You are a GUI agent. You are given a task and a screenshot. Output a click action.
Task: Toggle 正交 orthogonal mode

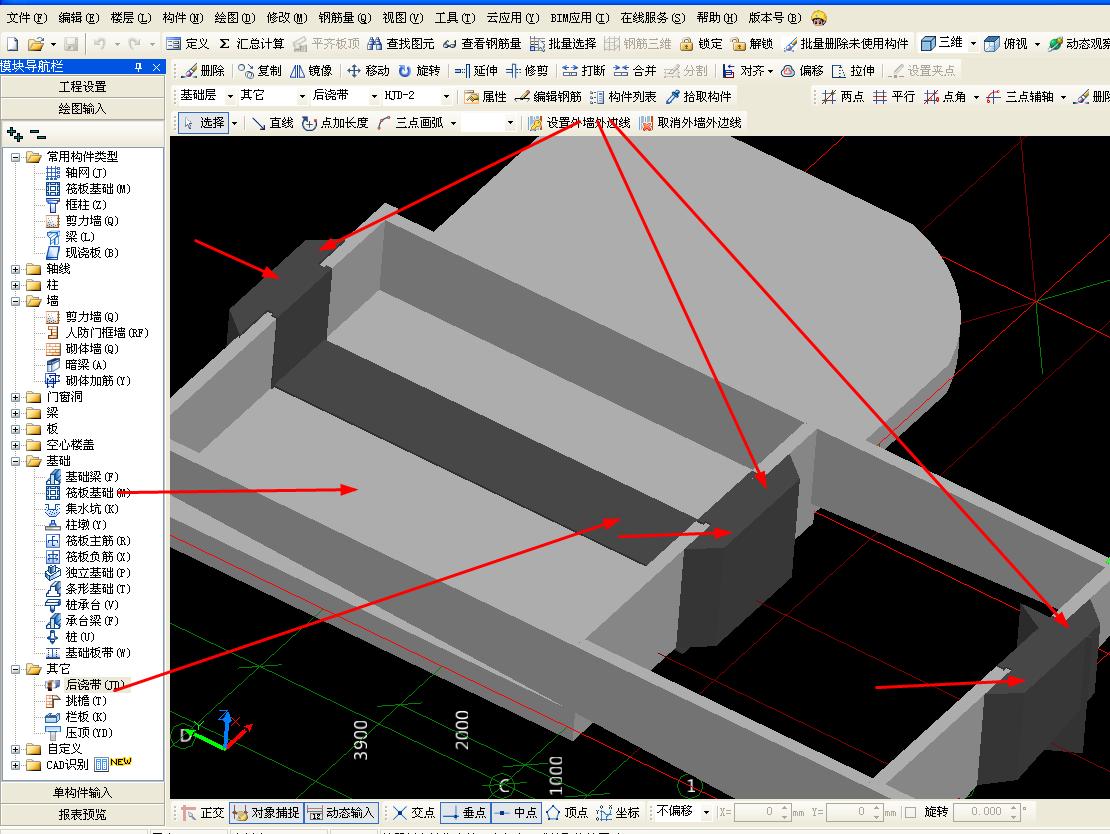[202, 812]
